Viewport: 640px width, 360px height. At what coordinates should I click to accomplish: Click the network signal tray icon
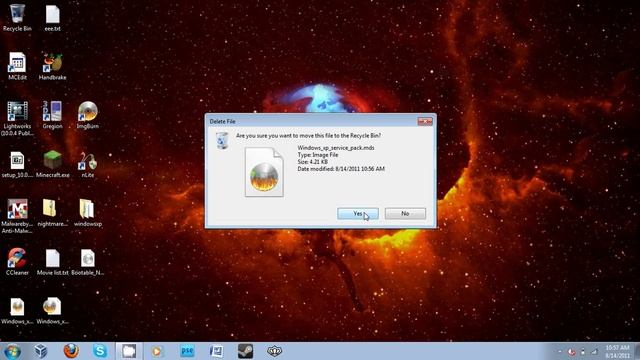[x=594, y=351]
